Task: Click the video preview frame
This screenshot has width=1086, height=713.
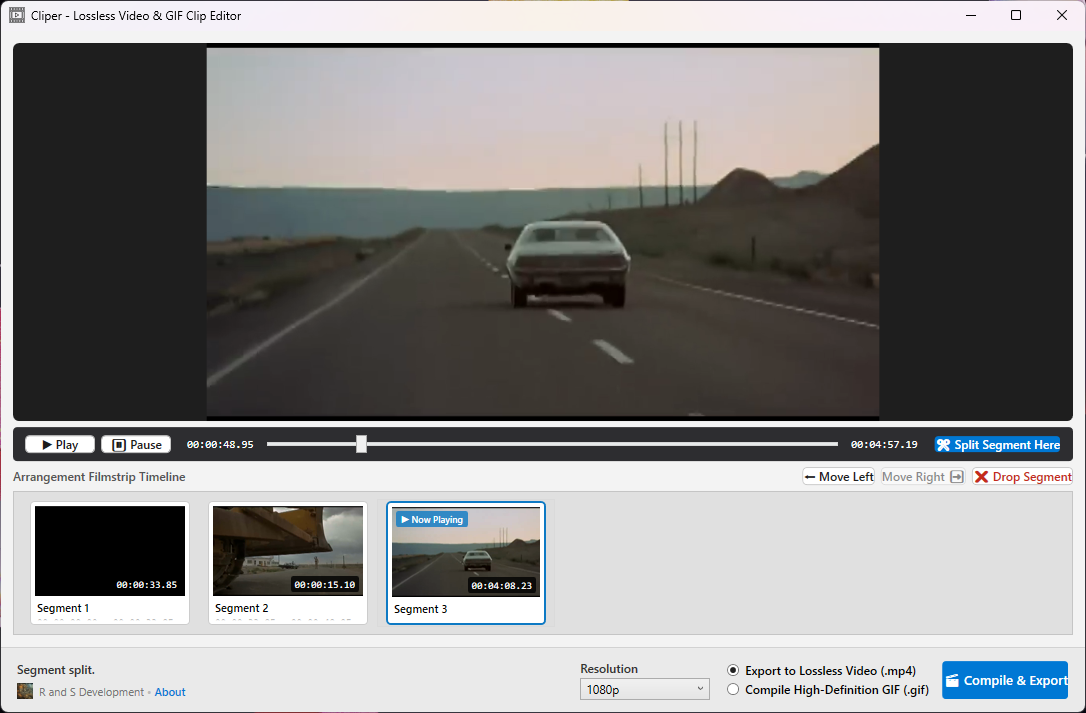Action: pos(543,232)
